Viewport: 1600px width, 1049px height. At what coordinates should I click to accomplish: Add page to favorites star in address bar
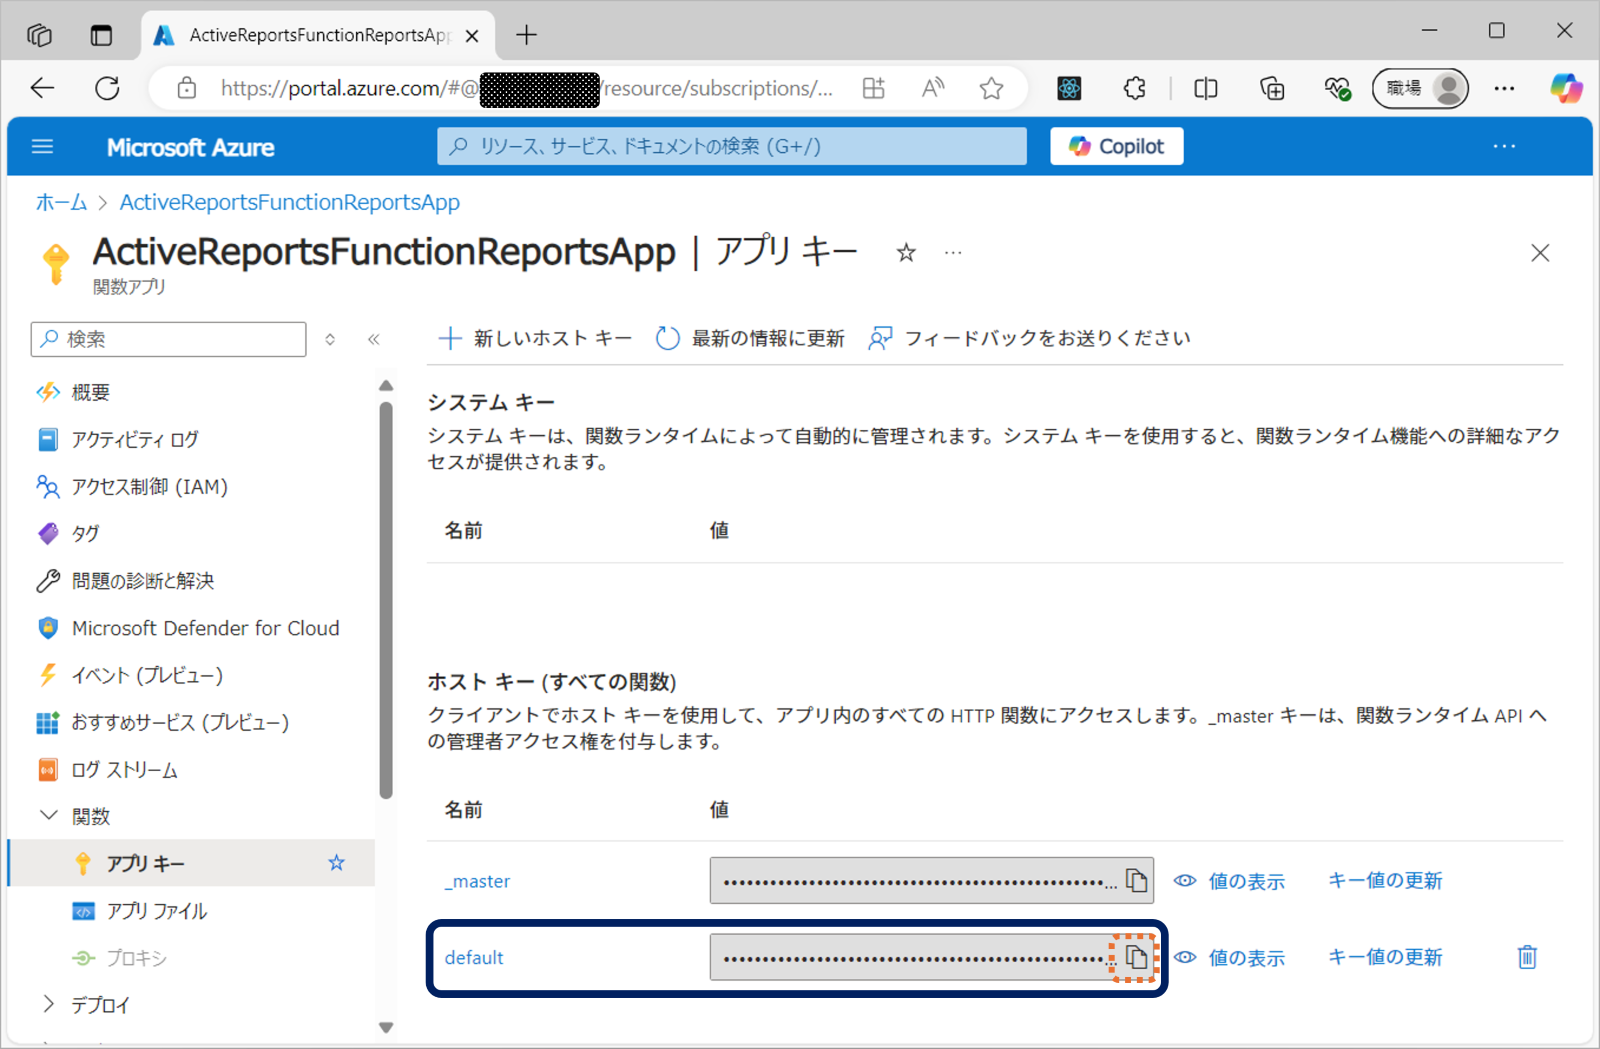point(991,88)
